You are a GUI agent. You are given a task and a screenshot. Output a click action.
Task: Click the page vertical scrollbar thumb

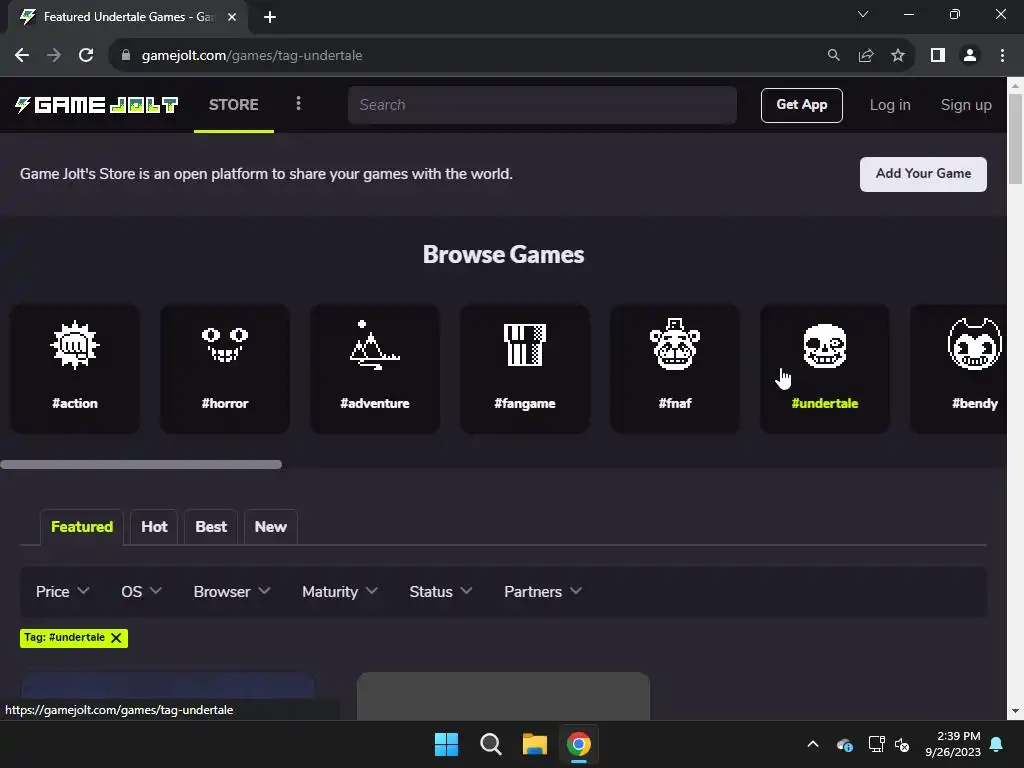[x=1015, y=138]
